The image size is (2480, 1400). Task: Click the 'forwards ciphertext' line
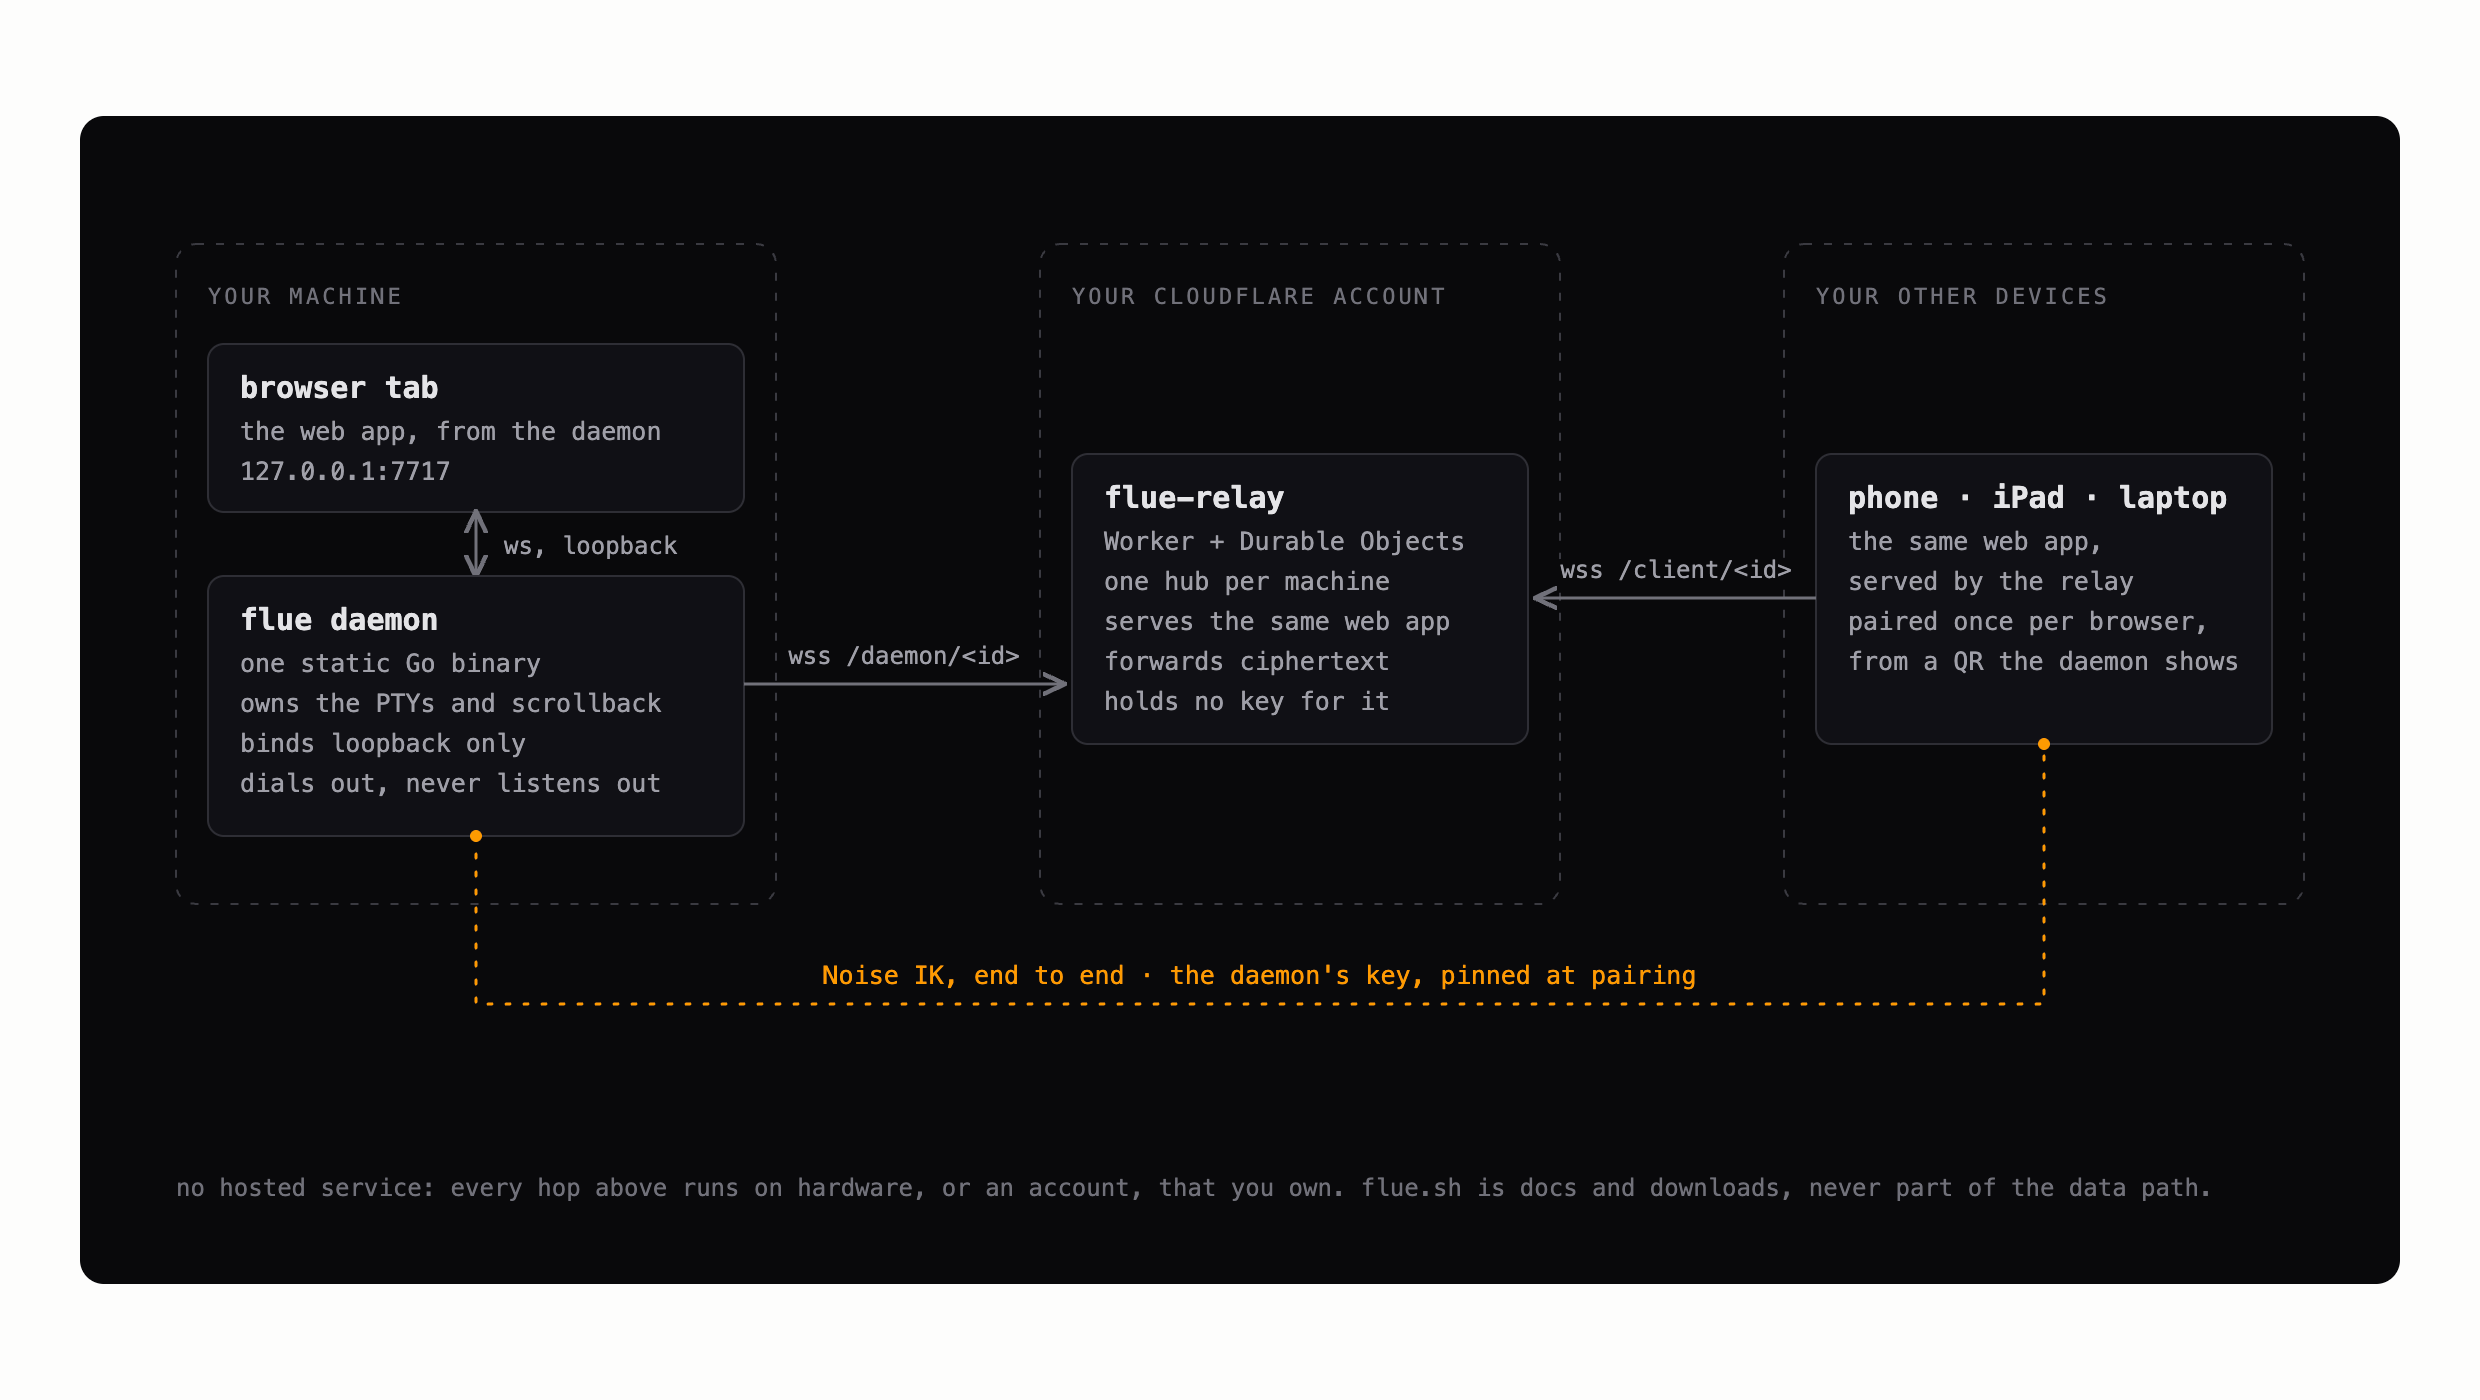coord(1247,662)
